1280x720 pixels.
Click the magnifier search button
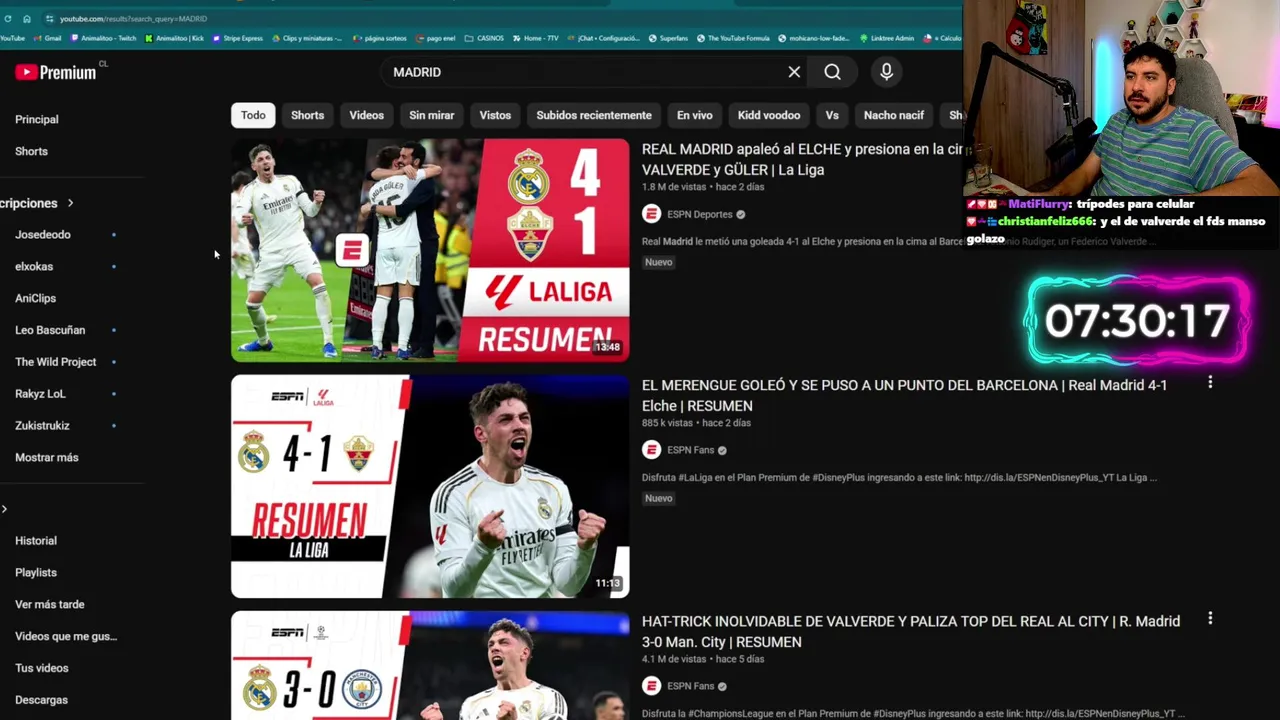[x=832, y=72]
